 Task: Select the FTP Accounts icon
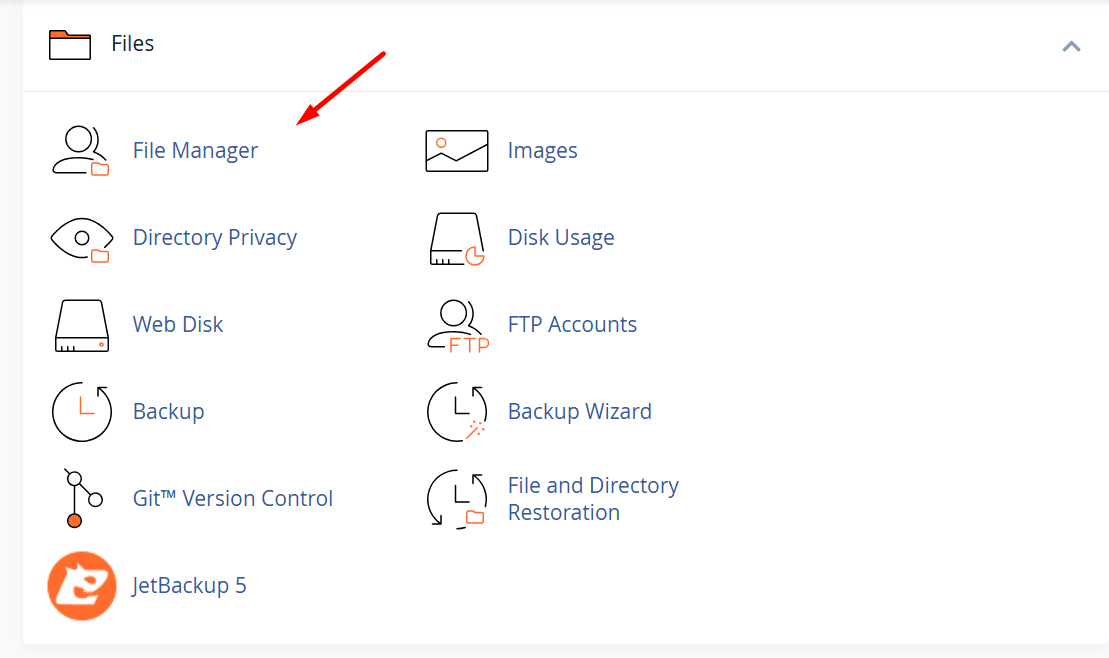(x=457, y=324)
